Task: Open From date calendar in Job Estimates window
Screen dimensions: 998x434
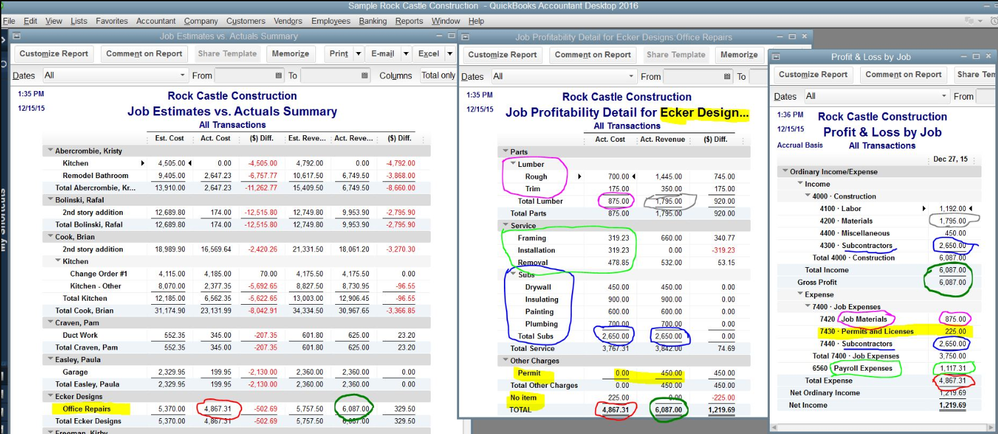Action: pos(278,76)
